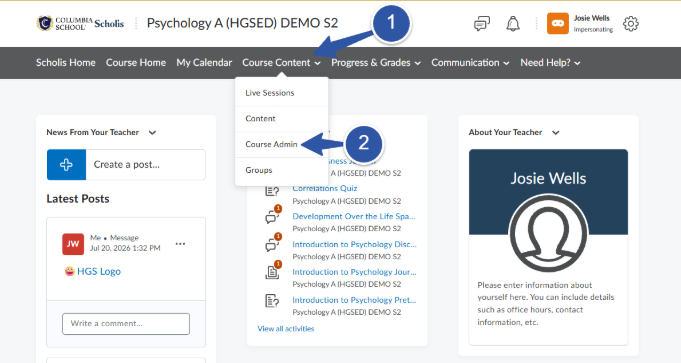Select Course Admin from the dropdown
This screenshot has width=681, height=363.
coord(281,144)
